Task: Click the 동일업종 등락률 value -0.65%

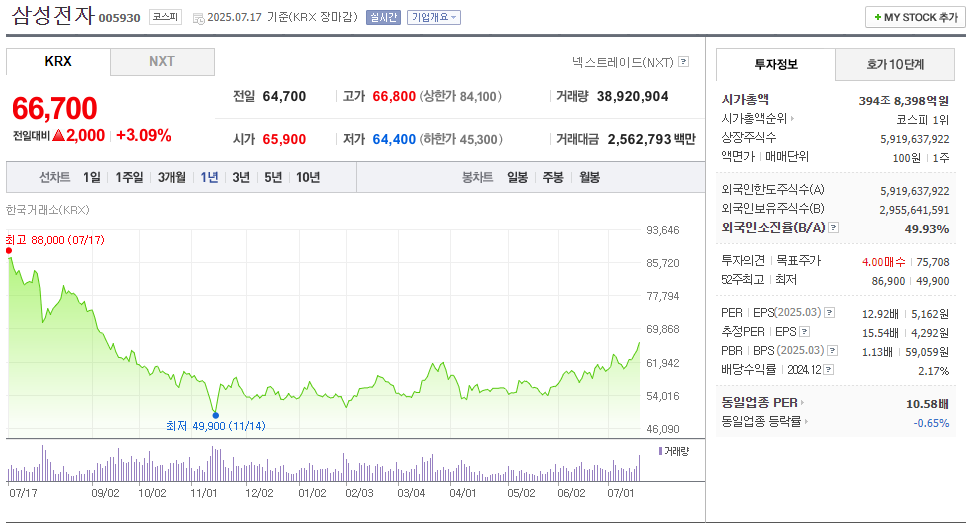Action: tap(931, 423)
